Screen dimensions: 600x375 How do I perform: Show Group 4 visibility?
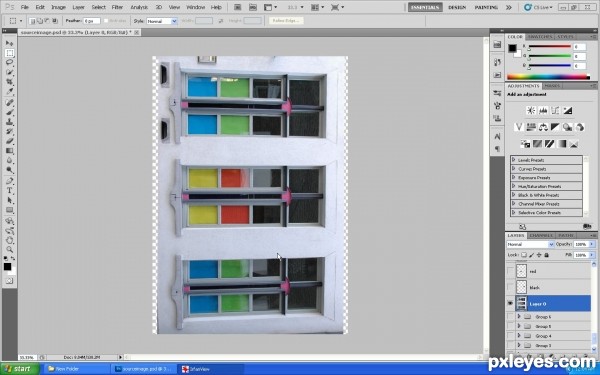[x=510, y=336]
